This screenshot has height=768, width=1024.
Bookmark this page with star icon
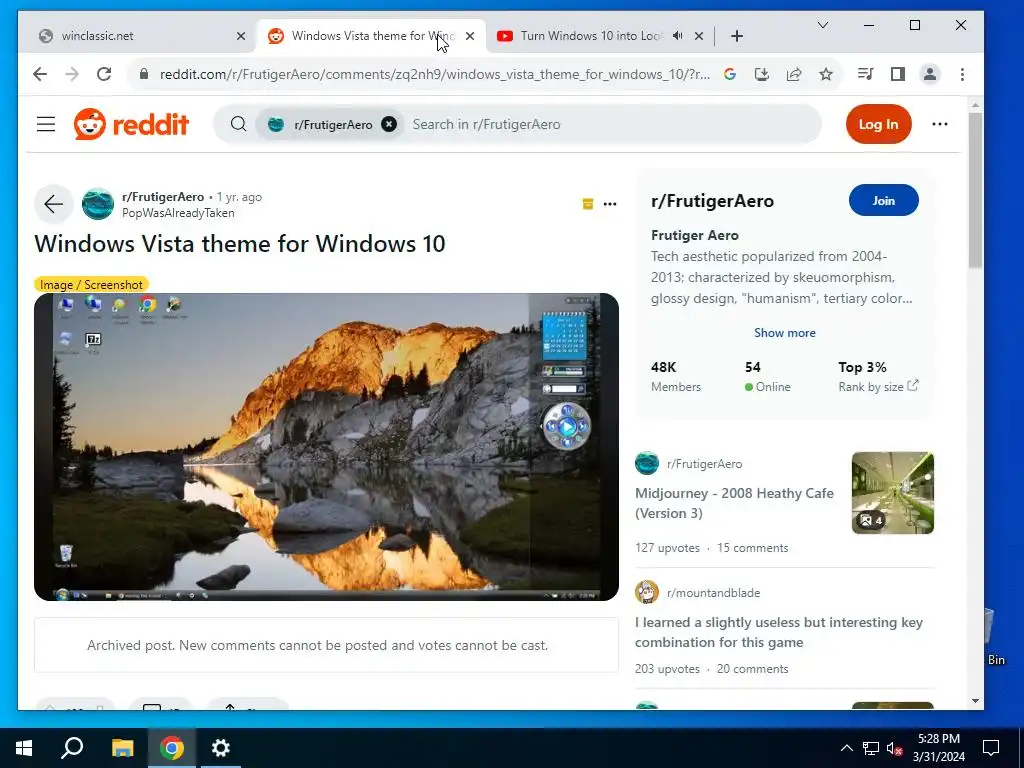pyautogui.click(x=826, y=74)
